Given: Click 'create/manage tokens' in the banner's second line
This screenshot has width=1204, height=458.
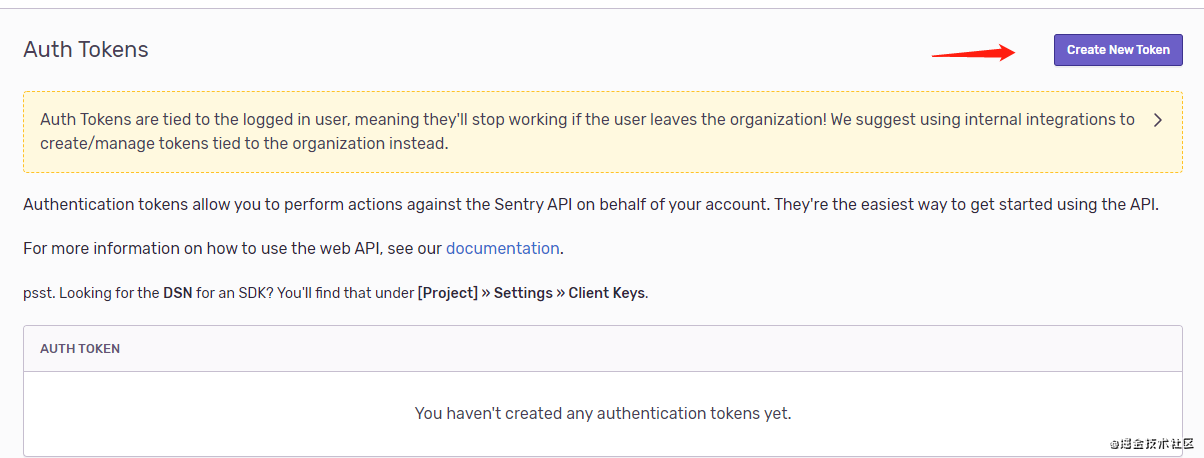Looking at the screenshot, I should point(113,144).
